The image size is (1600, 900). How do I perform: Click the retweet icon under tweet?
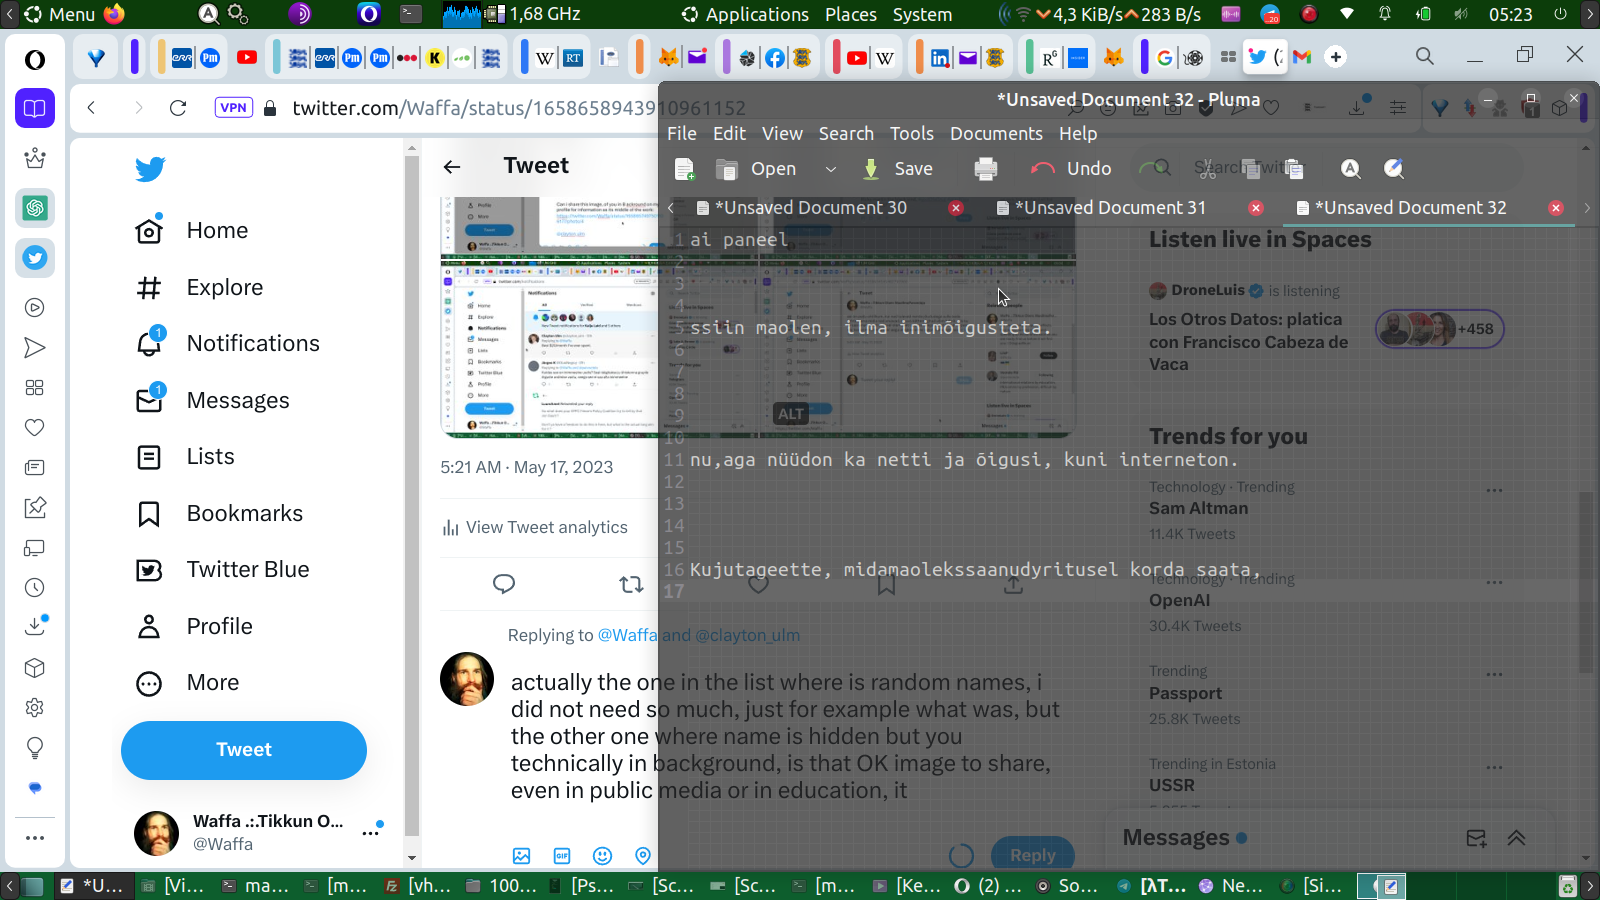tap(631, 584)
